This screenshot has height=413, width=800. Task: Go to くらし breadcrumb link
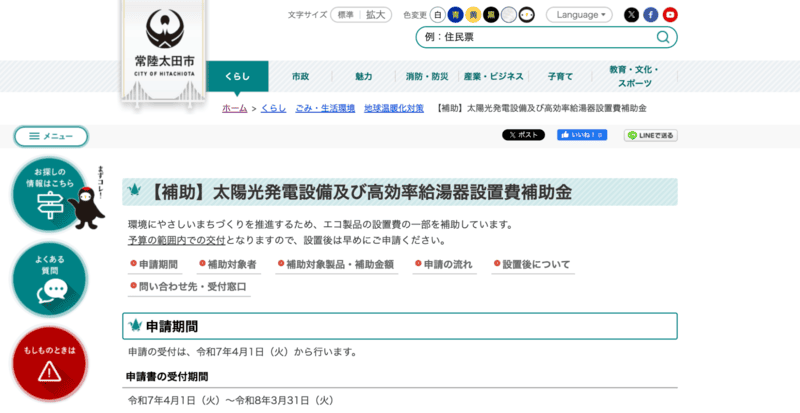click(273, 108)
